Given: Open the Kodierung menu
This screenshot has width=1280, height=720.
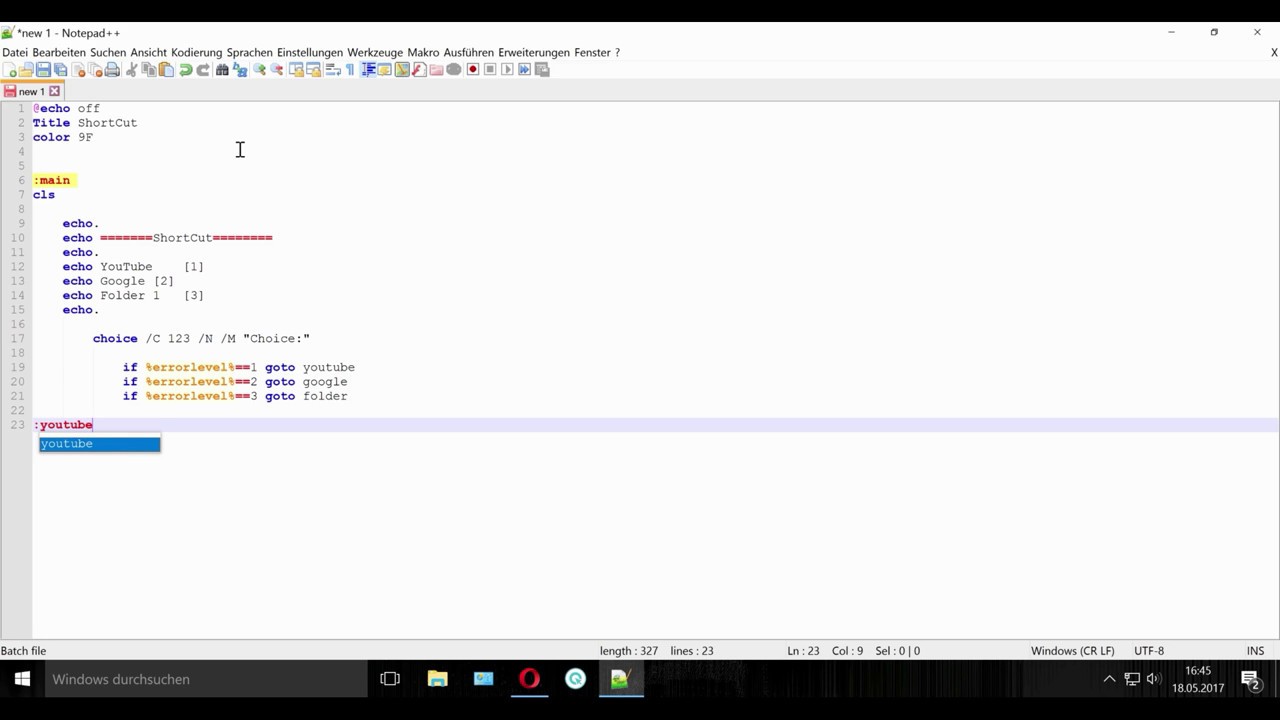Looking at the screenshot, I should point(196,52).
